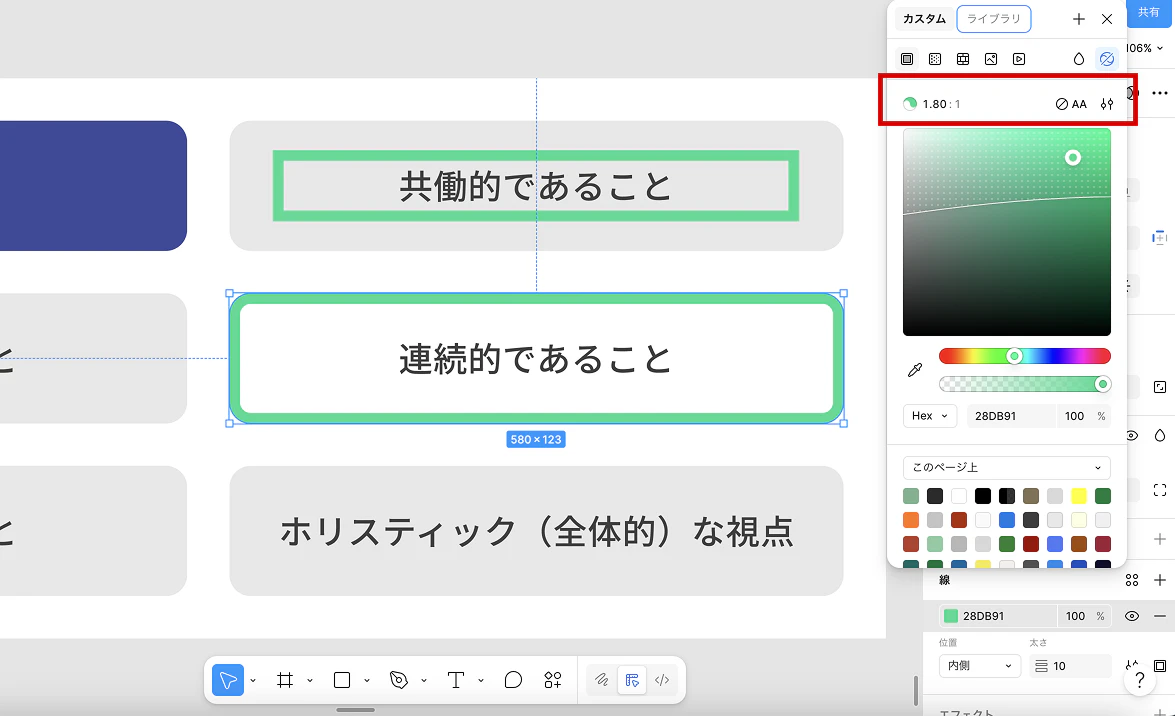Click the ホリスティック(全体的)な視点 card
The image size is (1175, 716).
537,531
